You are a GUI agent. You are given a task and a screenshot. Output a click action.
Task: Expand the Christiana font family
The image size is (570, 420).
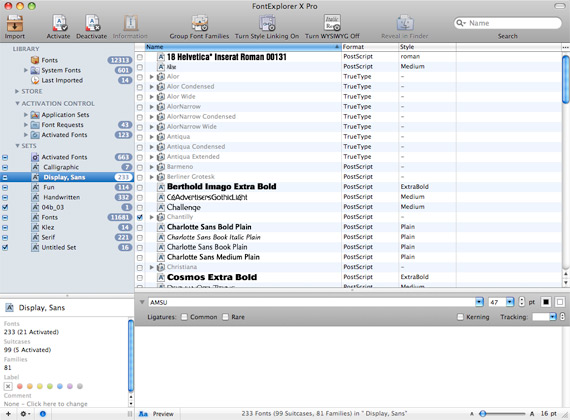point(152,267)
